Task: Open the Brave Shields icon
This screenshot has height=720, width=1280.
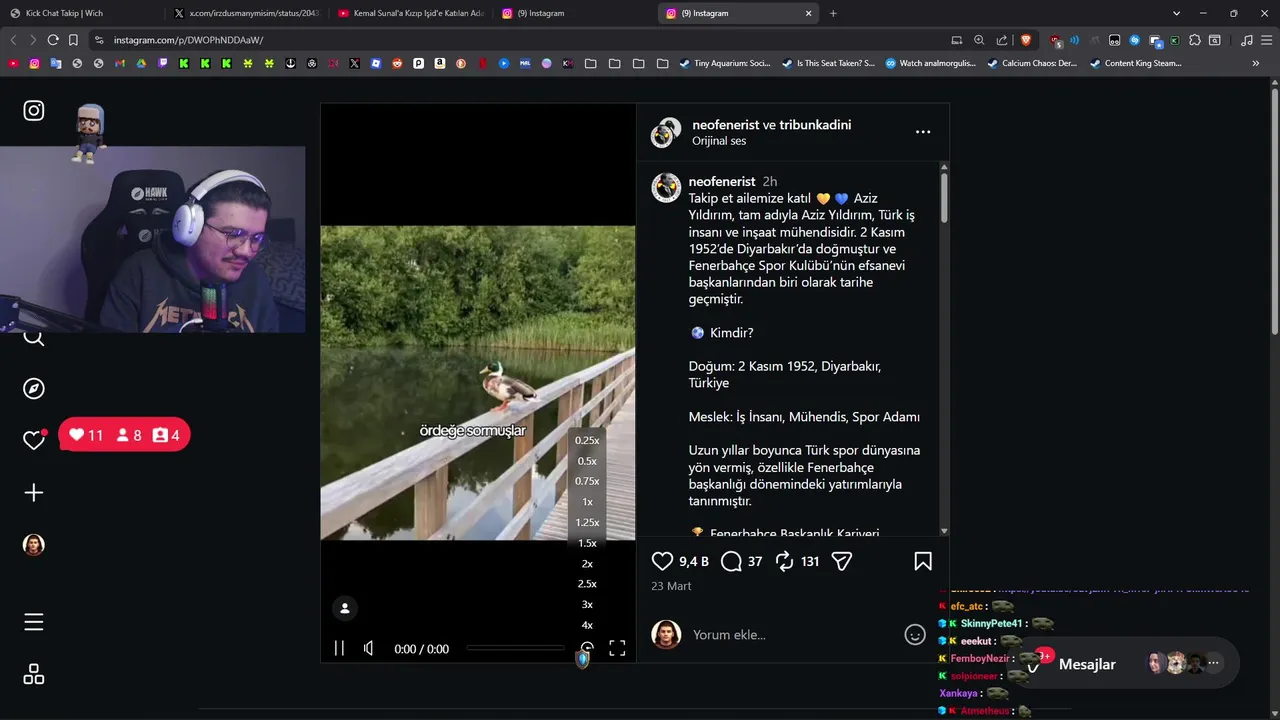Action: click(1025, 40)
